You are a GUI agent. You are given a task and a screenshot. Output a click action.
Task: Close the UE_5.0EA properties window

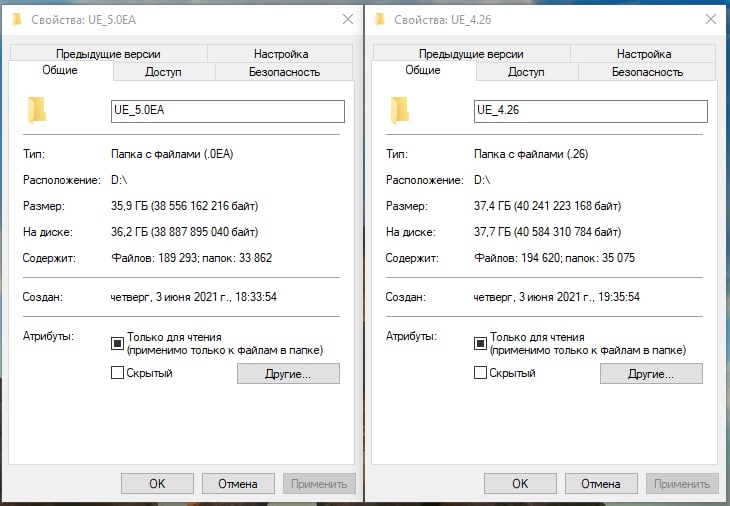coord(347,19)
